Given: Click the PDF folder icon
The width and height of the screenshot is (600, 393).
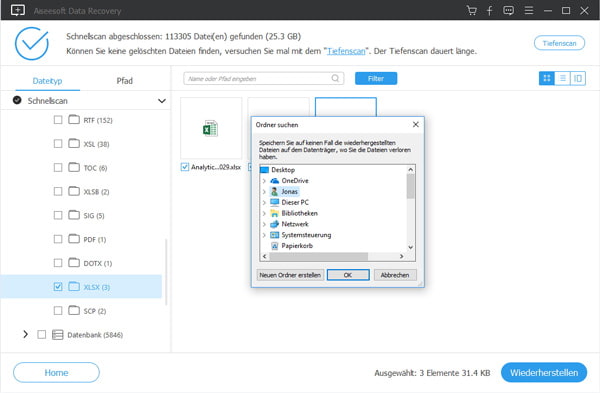Looking at the screenshot, I should pyautogui.click(x=74, y=239).
